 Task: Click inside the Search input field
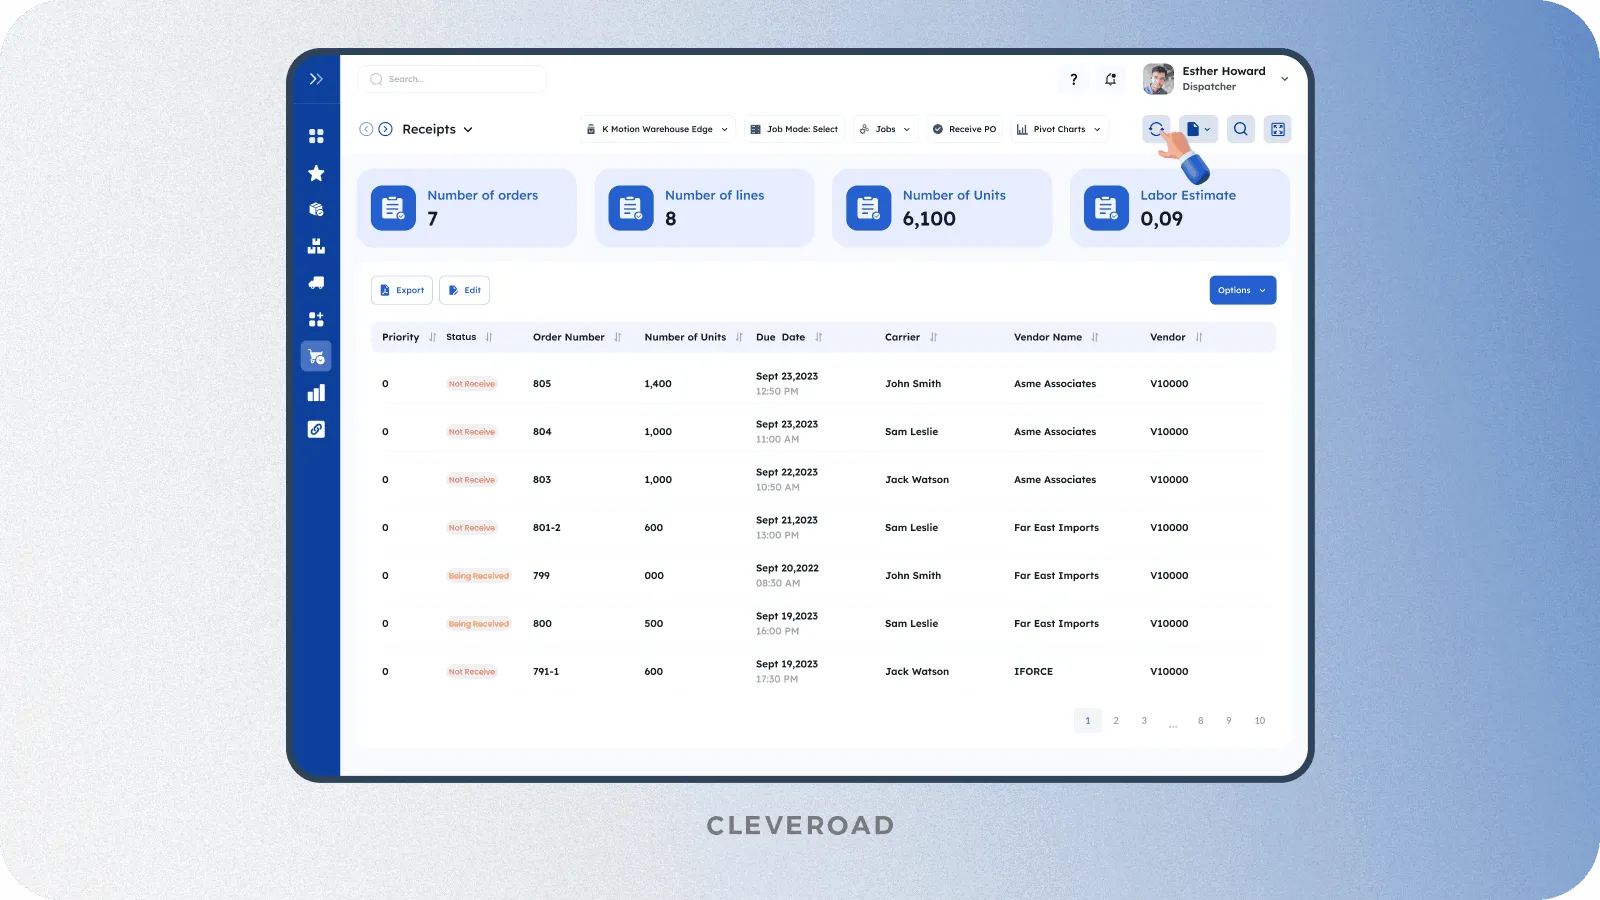tap(450, 79)
